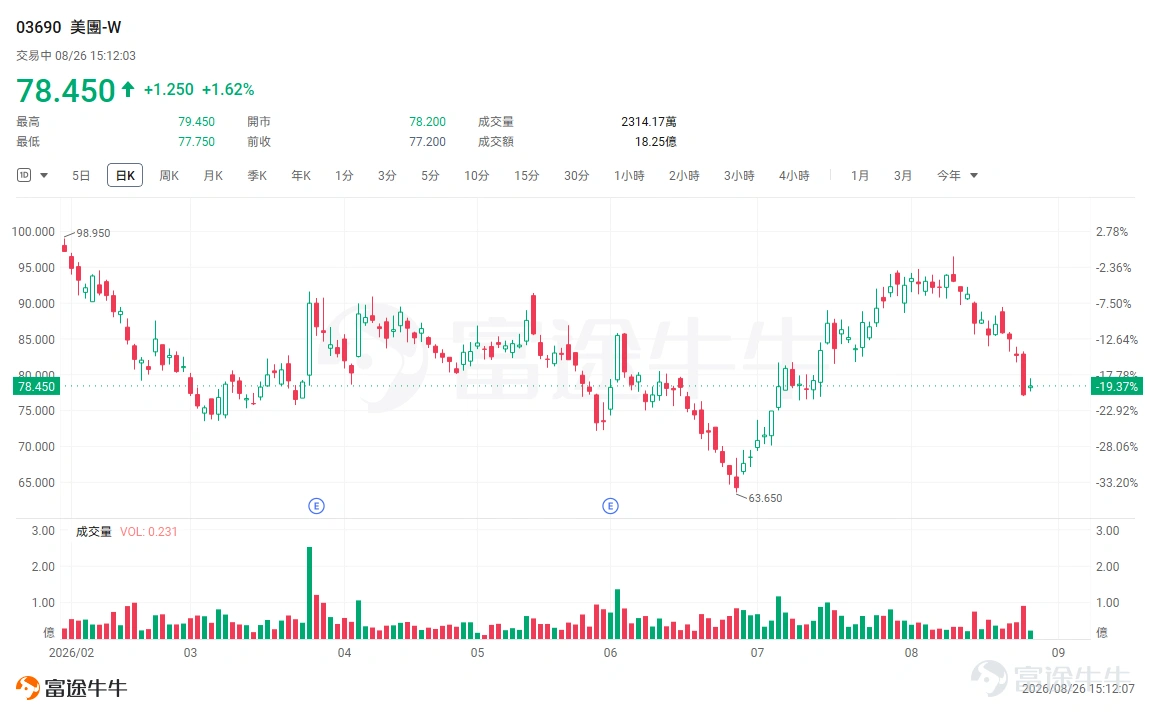This screenshot has height=715, width=1151.
Task: Click the 1D interval icon
Action: (24, 175)
